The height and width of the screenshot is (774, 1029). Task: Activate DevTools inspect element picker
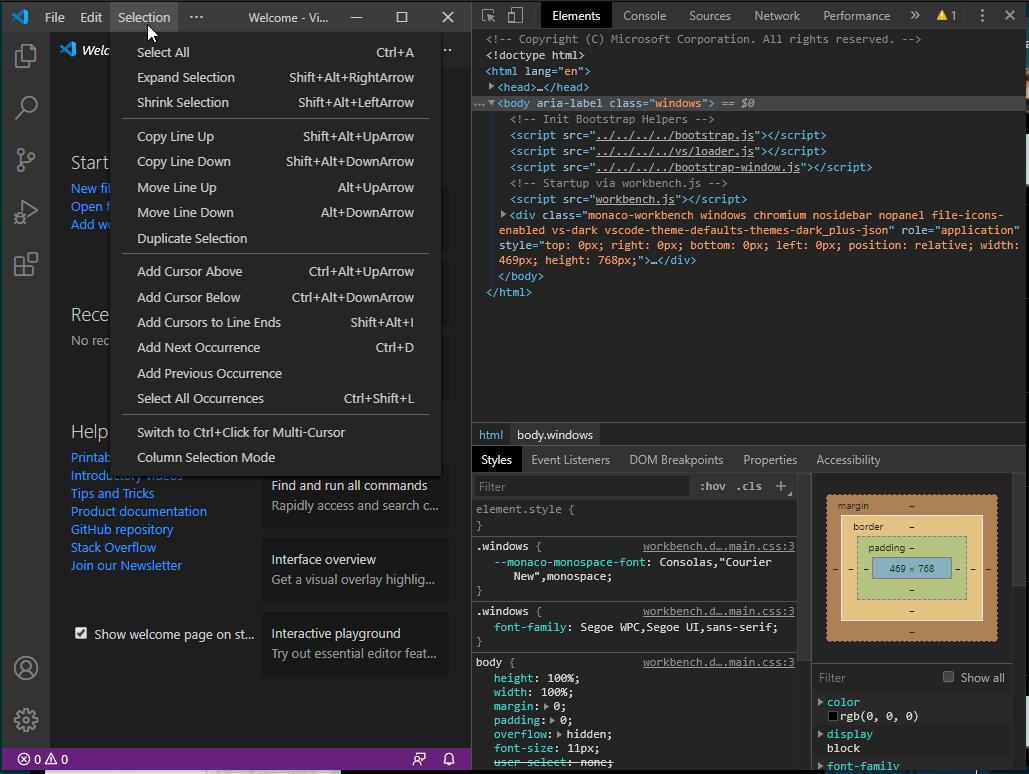pos(488,16)
